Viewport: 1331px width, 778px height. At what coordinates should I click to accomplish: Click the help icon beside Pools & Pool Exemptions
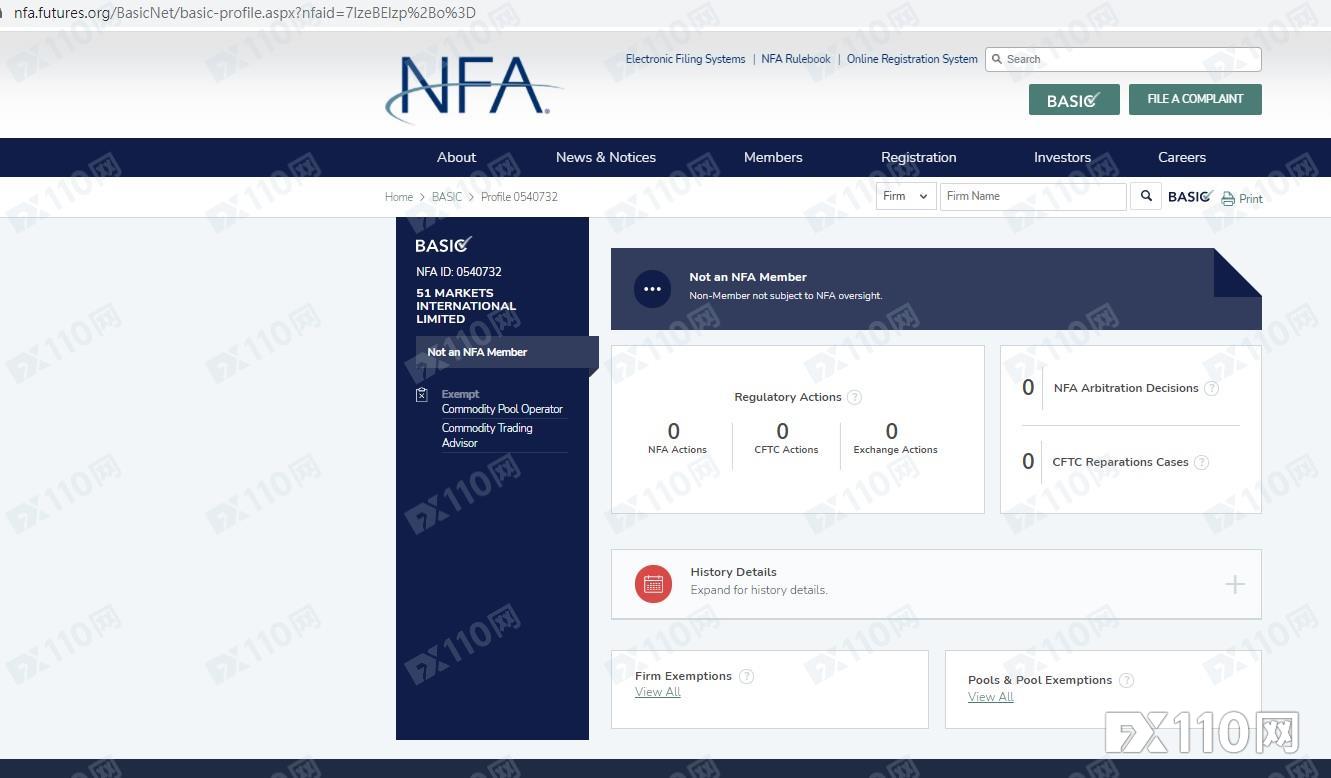(1126, 680)
